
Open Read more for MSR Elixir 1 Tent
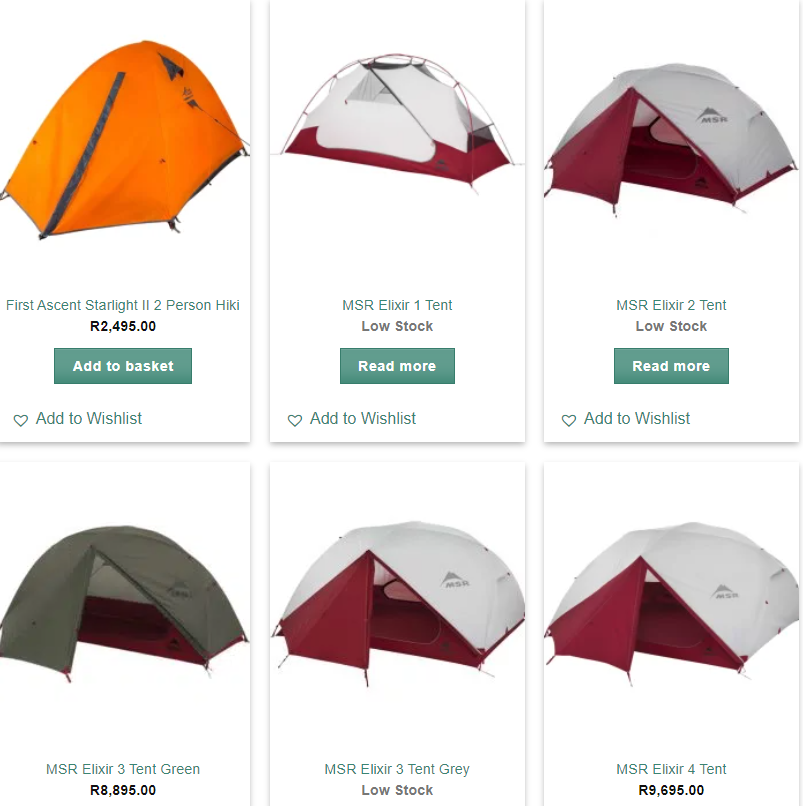[397, 366]
